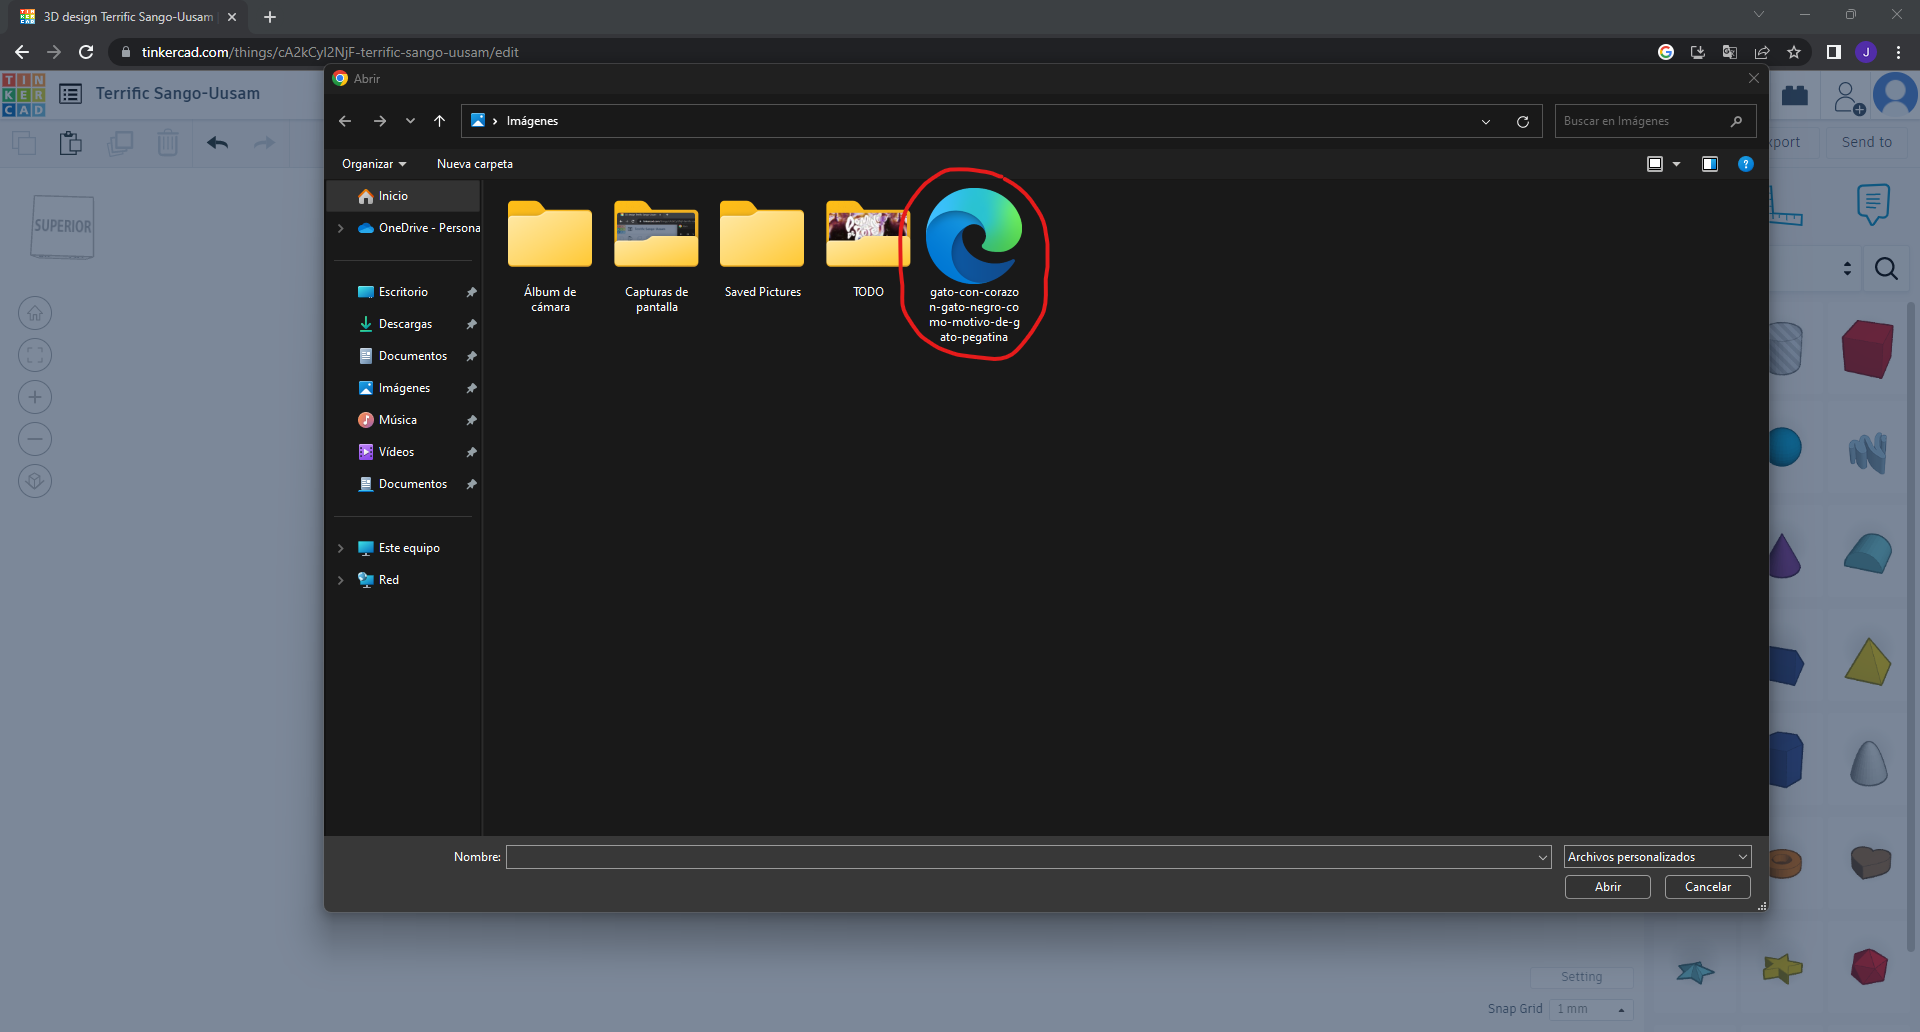Select Este equipo in the navigation pane
The image size is (1920, 1032).
click(409, 548)
